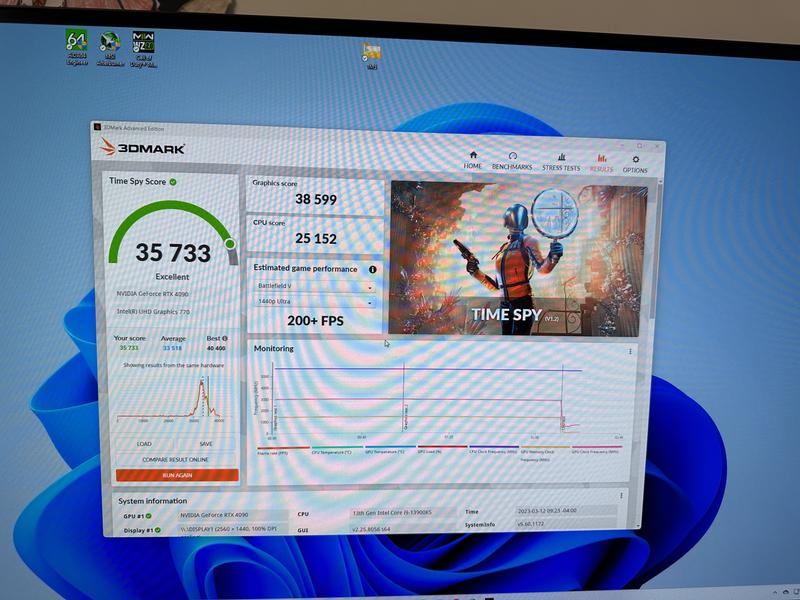
Task: Click the GUI version v2.25.8056 field
Action: [401, 530]
